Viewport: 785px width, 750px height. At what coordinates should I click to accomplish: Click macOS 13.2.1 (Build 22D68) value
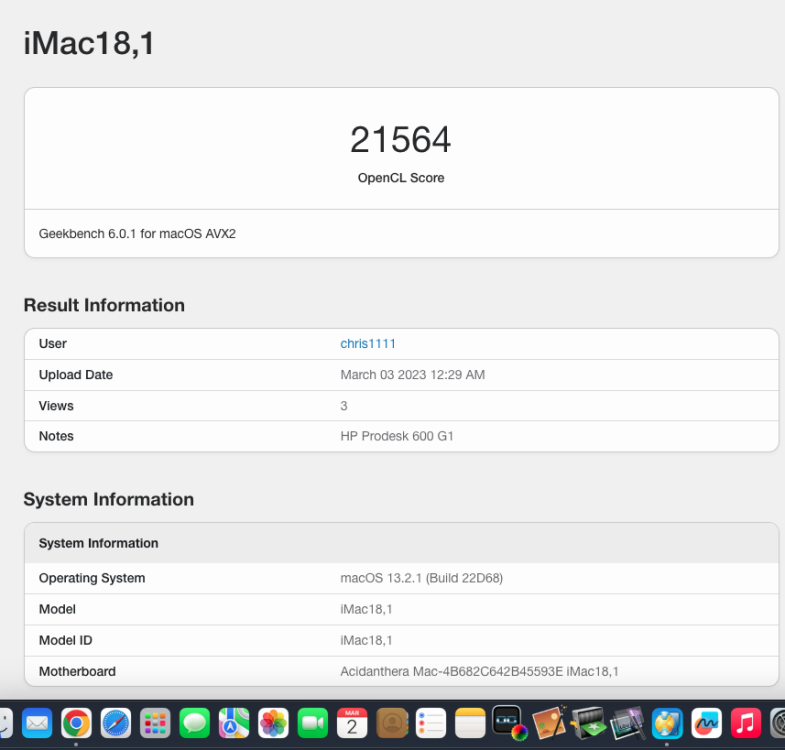pos(422,578)
